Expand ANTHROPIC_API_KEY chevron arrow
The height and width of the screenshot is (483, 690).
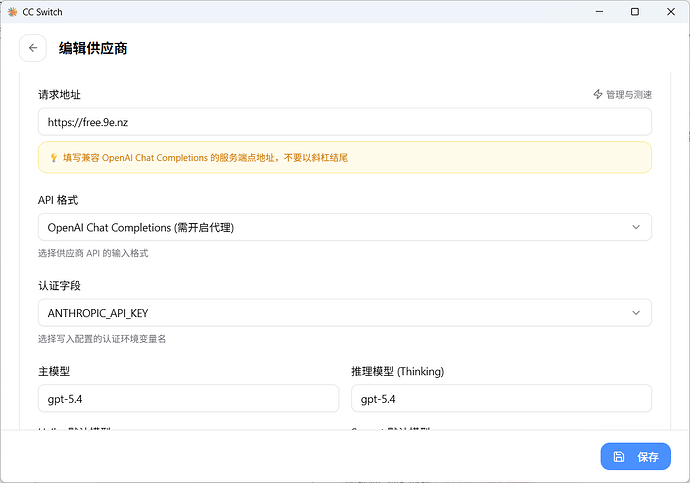636,313
